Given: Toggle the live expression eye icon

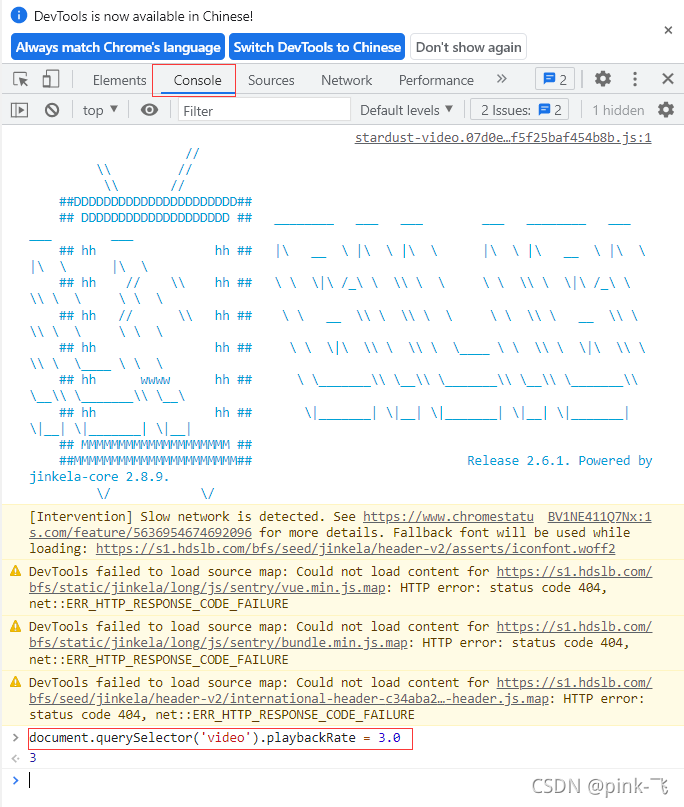Looking at the screenshot, I should [149, 110].
